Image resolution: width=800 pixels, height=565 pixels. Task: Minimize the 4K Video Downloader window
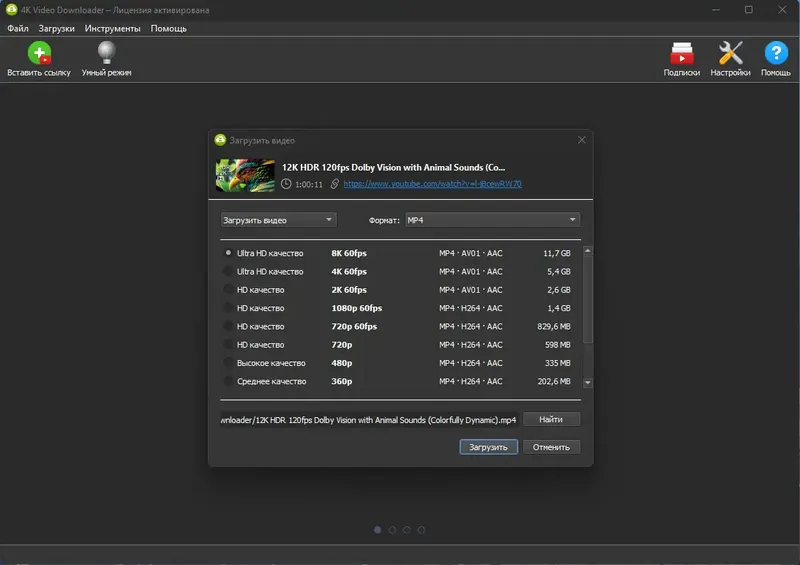(716, 10)
